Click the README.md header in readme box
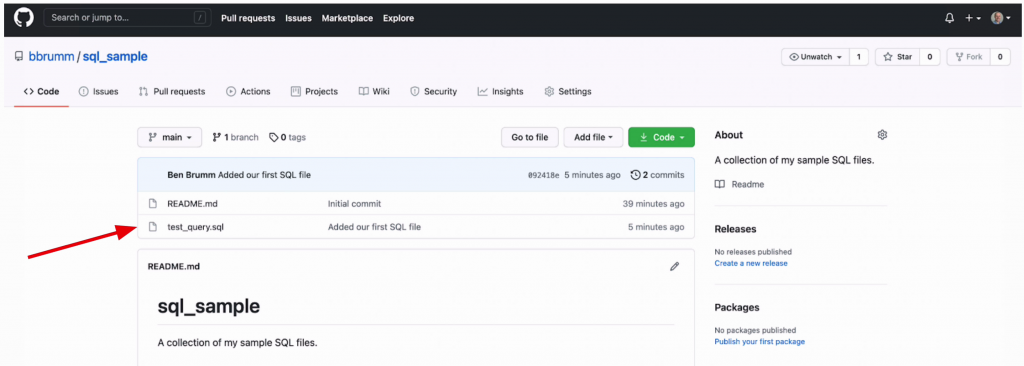1024x366 pixels. coord(174,266)
